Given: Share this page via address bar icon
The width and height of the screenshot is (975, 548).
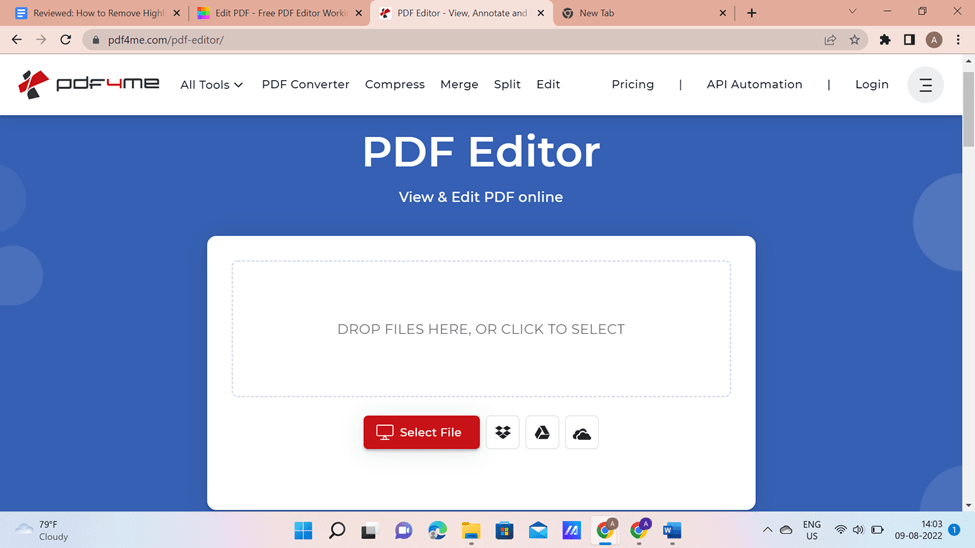Looking at the screenshot, I should click(830, 40).
